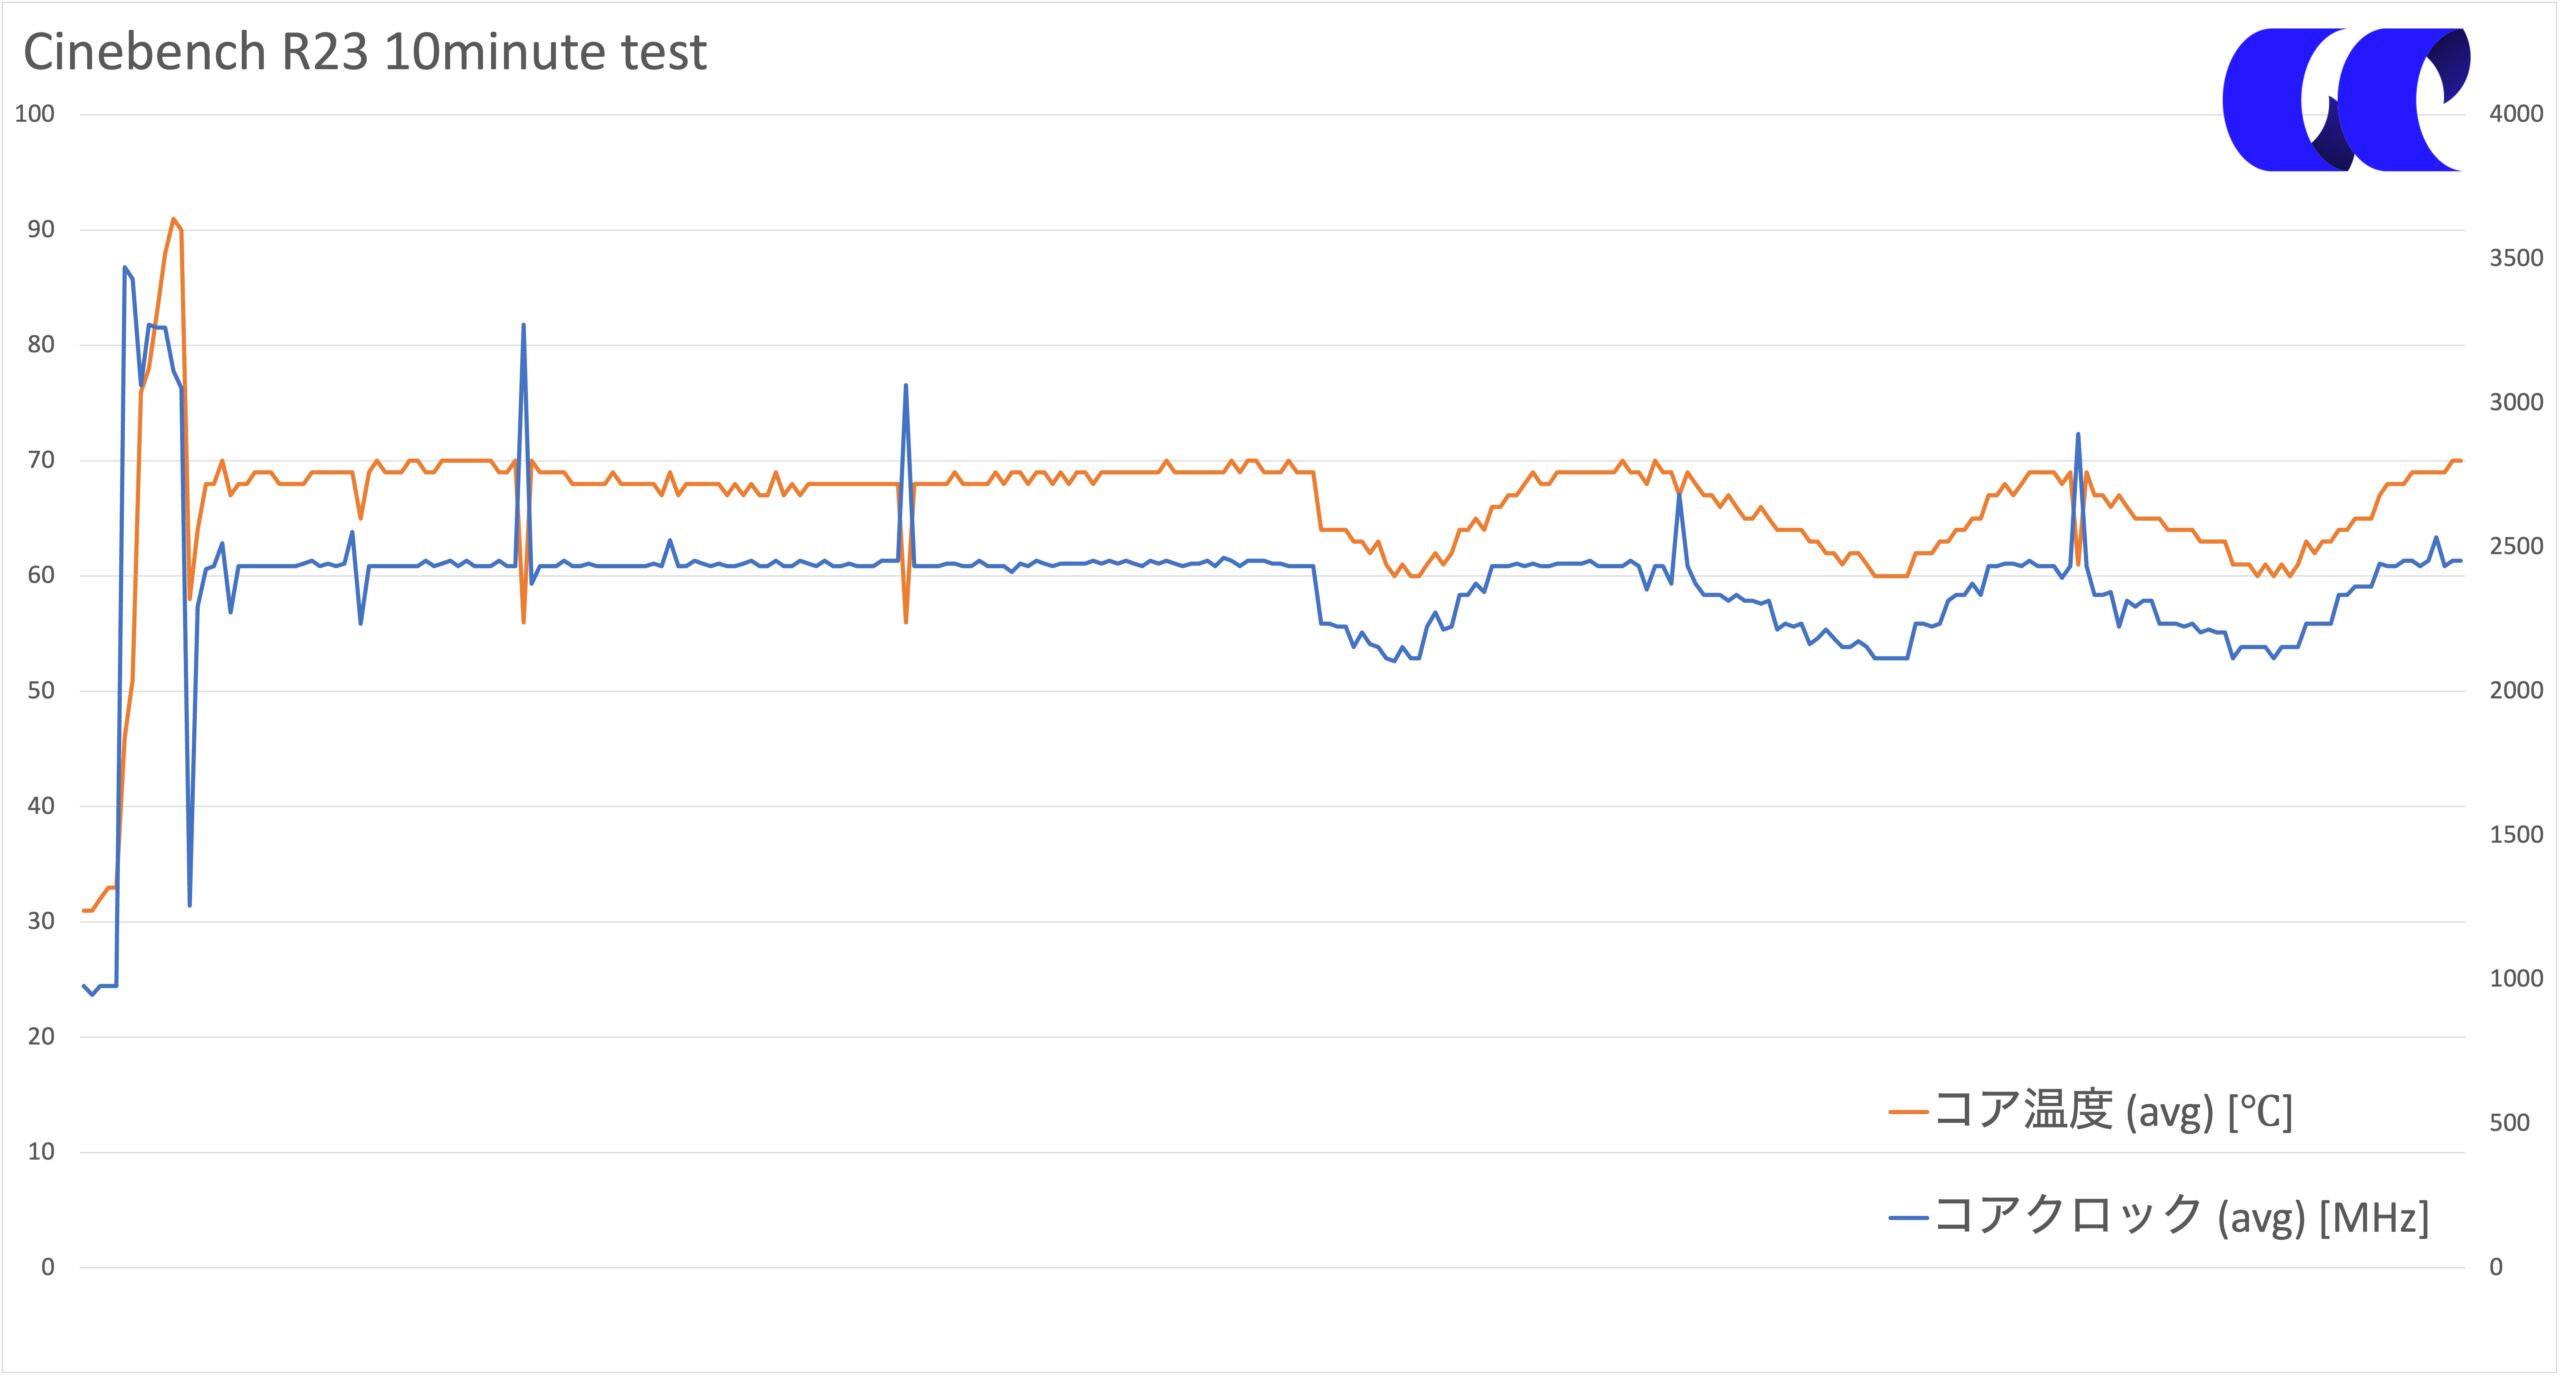The width and height of the screenshot is (2560, 1376).
Task: Click the left axis label 0
Action: point(48,1268)
